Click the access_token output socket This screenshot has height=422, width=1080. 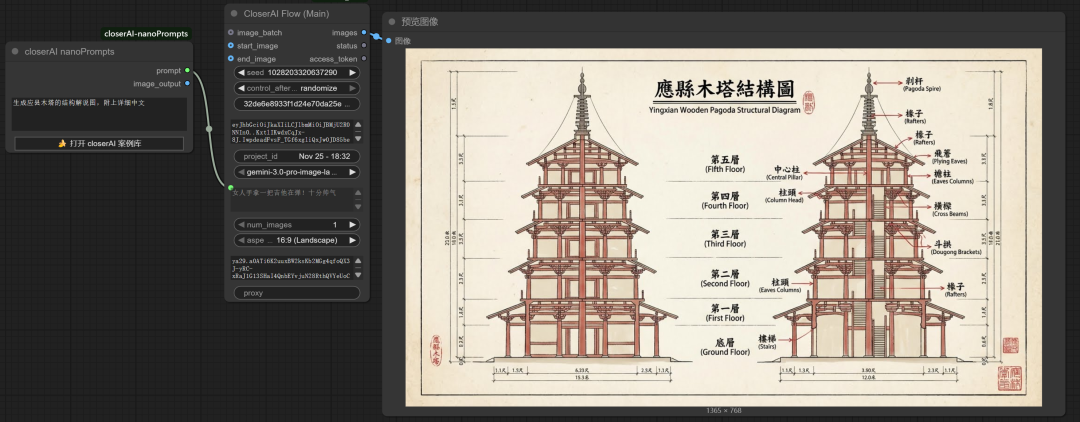363,59
